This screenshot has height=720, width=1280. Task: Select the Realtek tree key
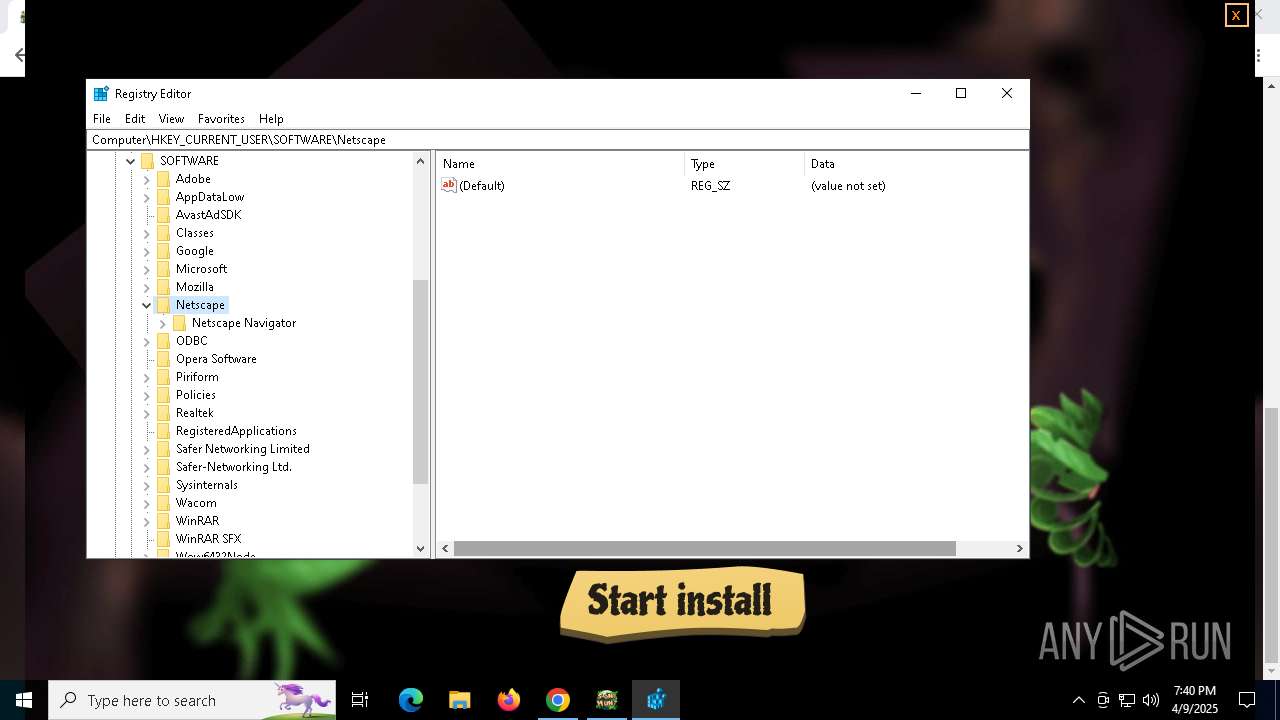point(195,413)
